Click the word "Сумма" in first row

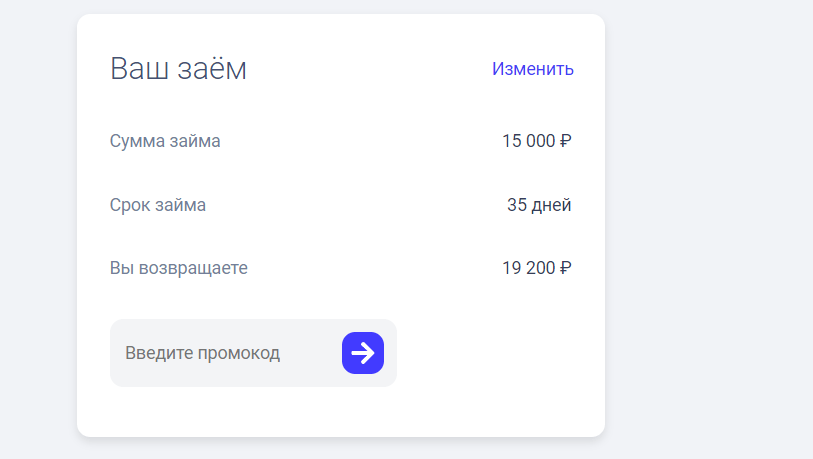tap(137, 141)
